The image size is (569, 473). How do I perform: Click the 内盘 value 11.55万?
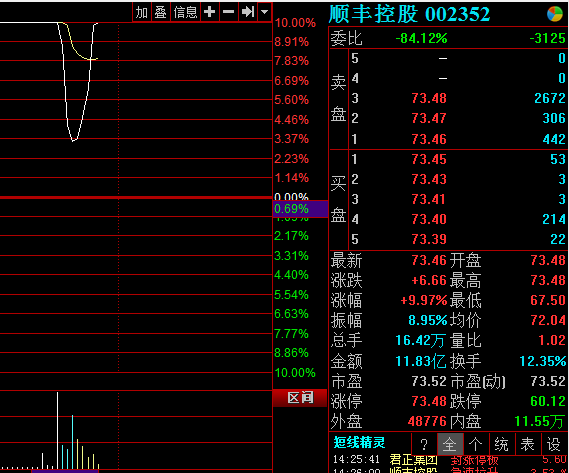(540, 422)
